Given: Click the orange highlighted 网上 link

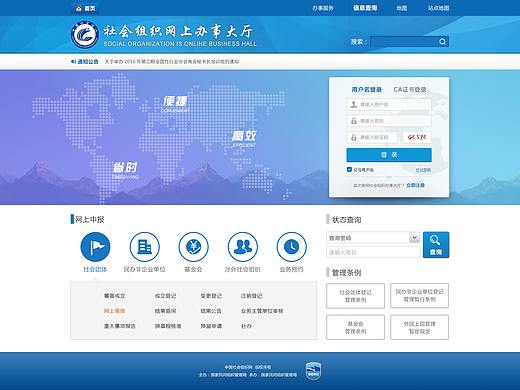Looking at the screenshot, I should (x=114, y=311).
